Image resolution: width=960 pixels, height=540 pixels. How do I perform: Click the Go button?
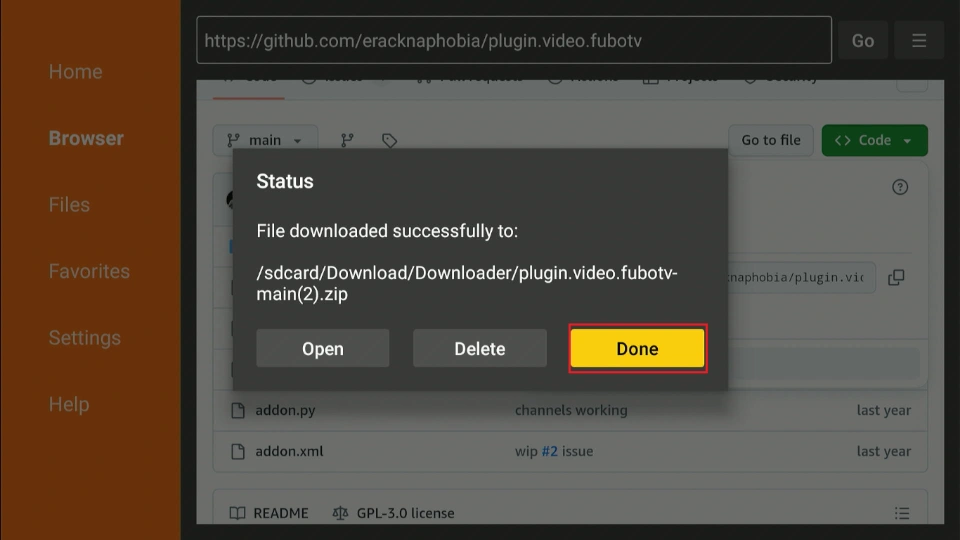point(863,40)
